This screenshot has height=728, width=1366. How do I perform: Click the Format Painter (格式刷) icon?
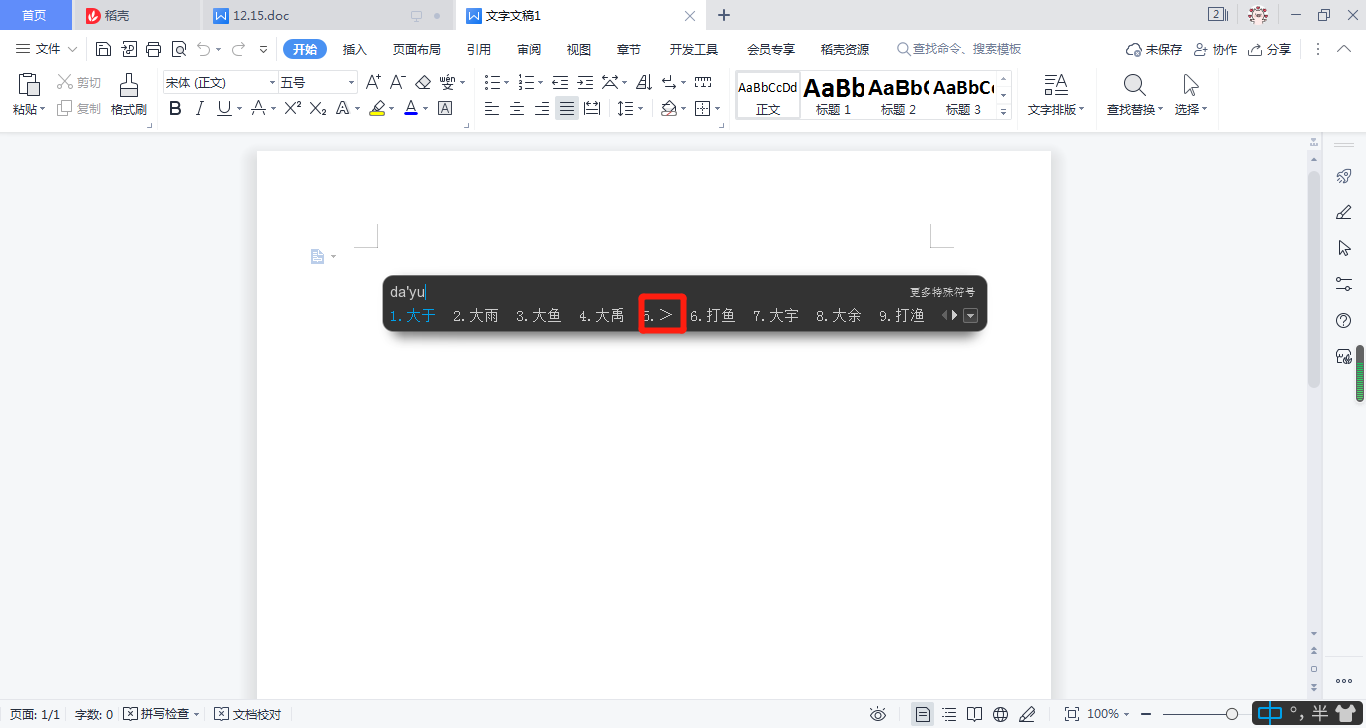(128, 95)
